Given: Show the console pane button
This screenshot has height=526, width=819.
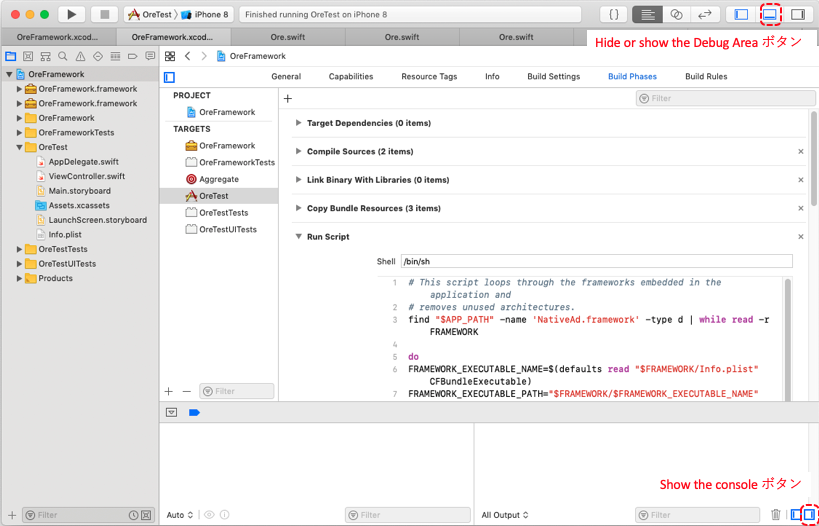Looking at the screenshot, I should tap(810, 515).
